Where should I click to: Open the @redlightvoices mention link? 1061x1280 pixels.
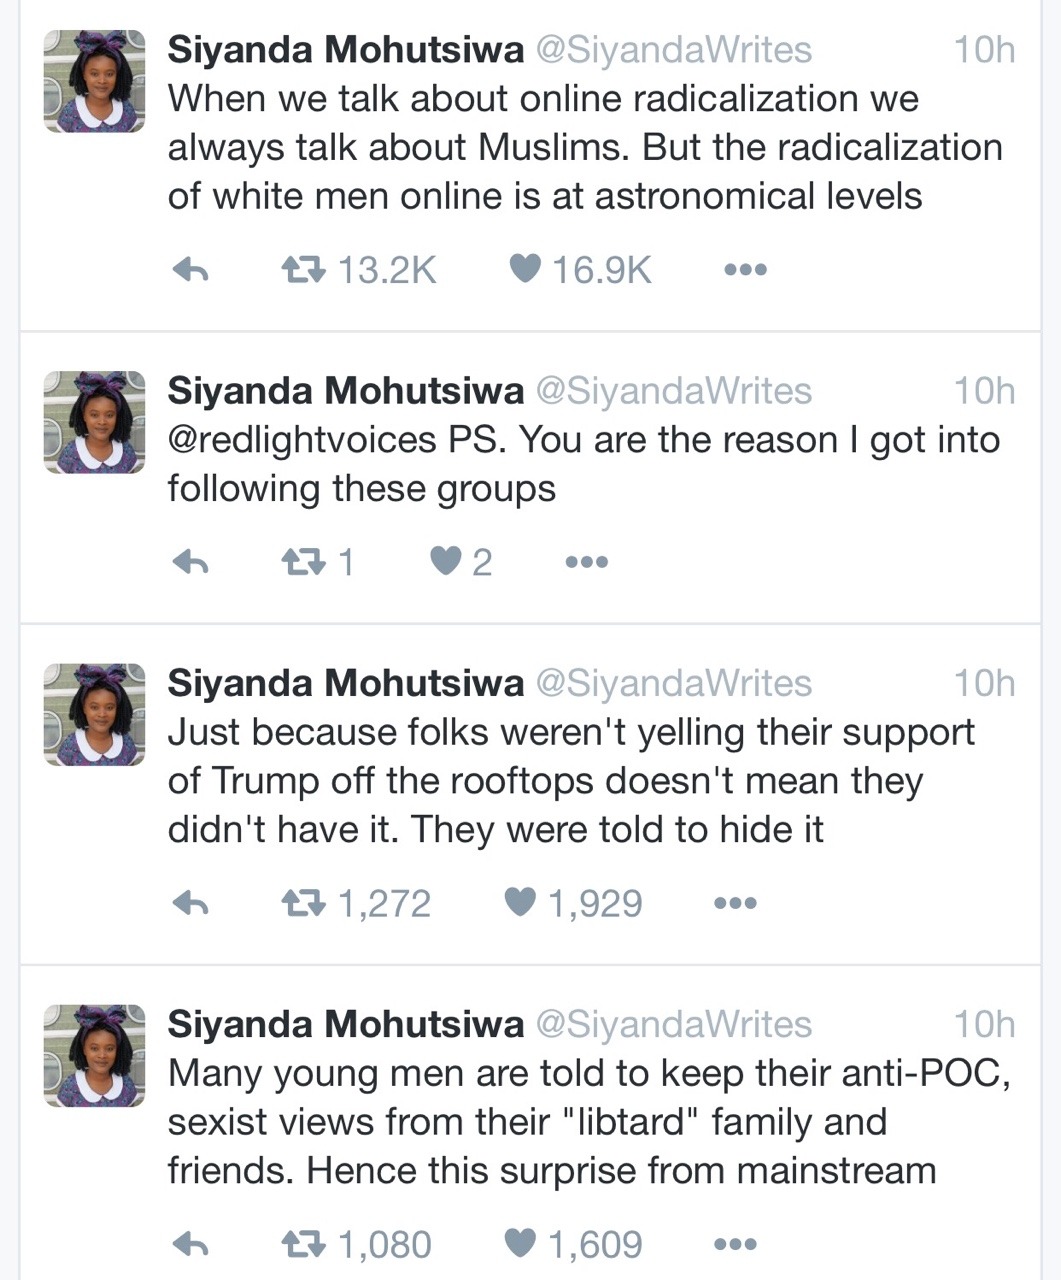click(302, 440)
